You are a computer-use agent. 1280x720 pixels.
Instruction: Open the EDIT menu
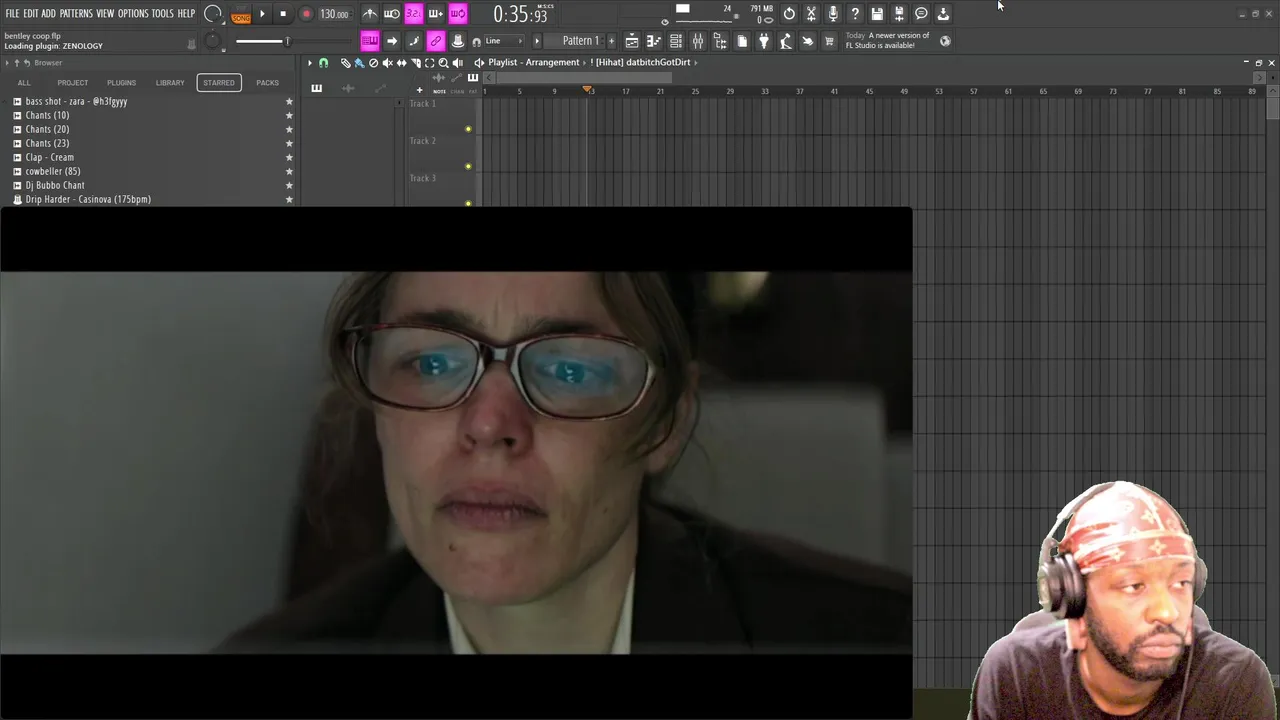[30, 14]
